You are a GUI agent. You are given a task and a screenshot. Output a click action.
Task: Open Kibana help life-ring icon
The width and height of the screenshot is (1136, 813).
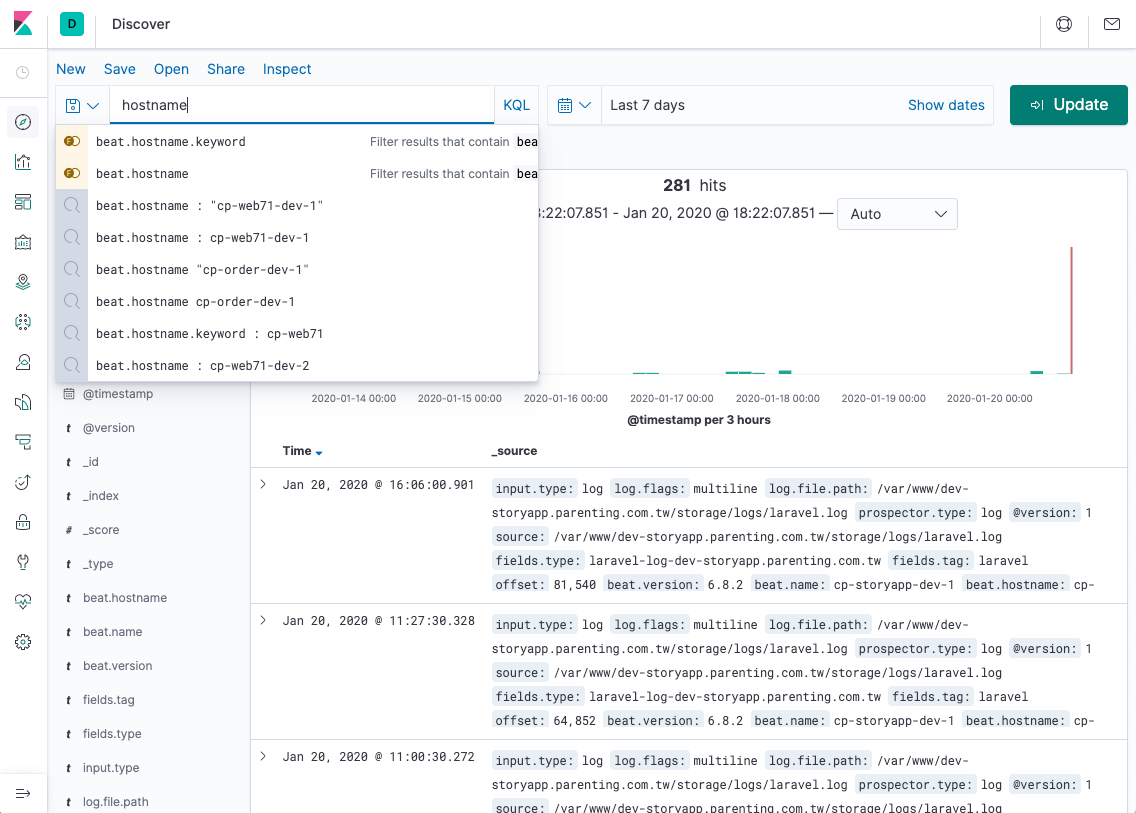(1063, 24)
